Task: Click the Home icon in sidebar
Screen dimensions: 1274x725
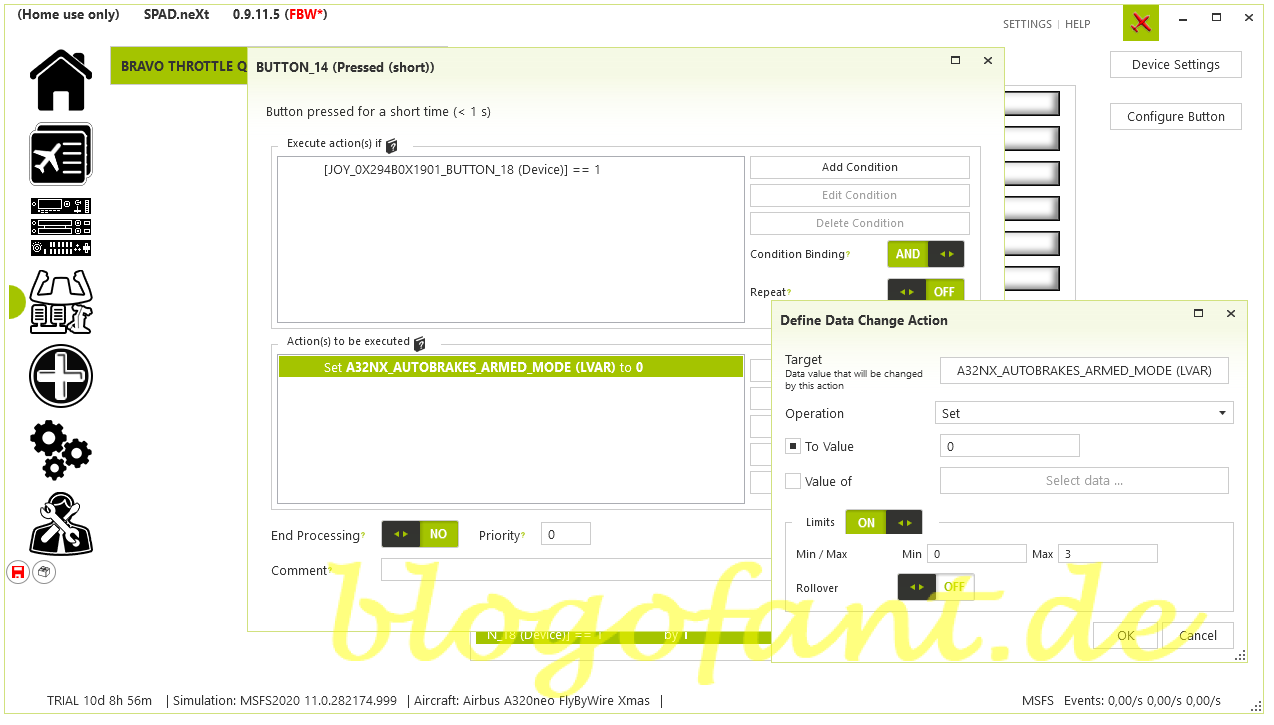Action: (x=61, y=80)
